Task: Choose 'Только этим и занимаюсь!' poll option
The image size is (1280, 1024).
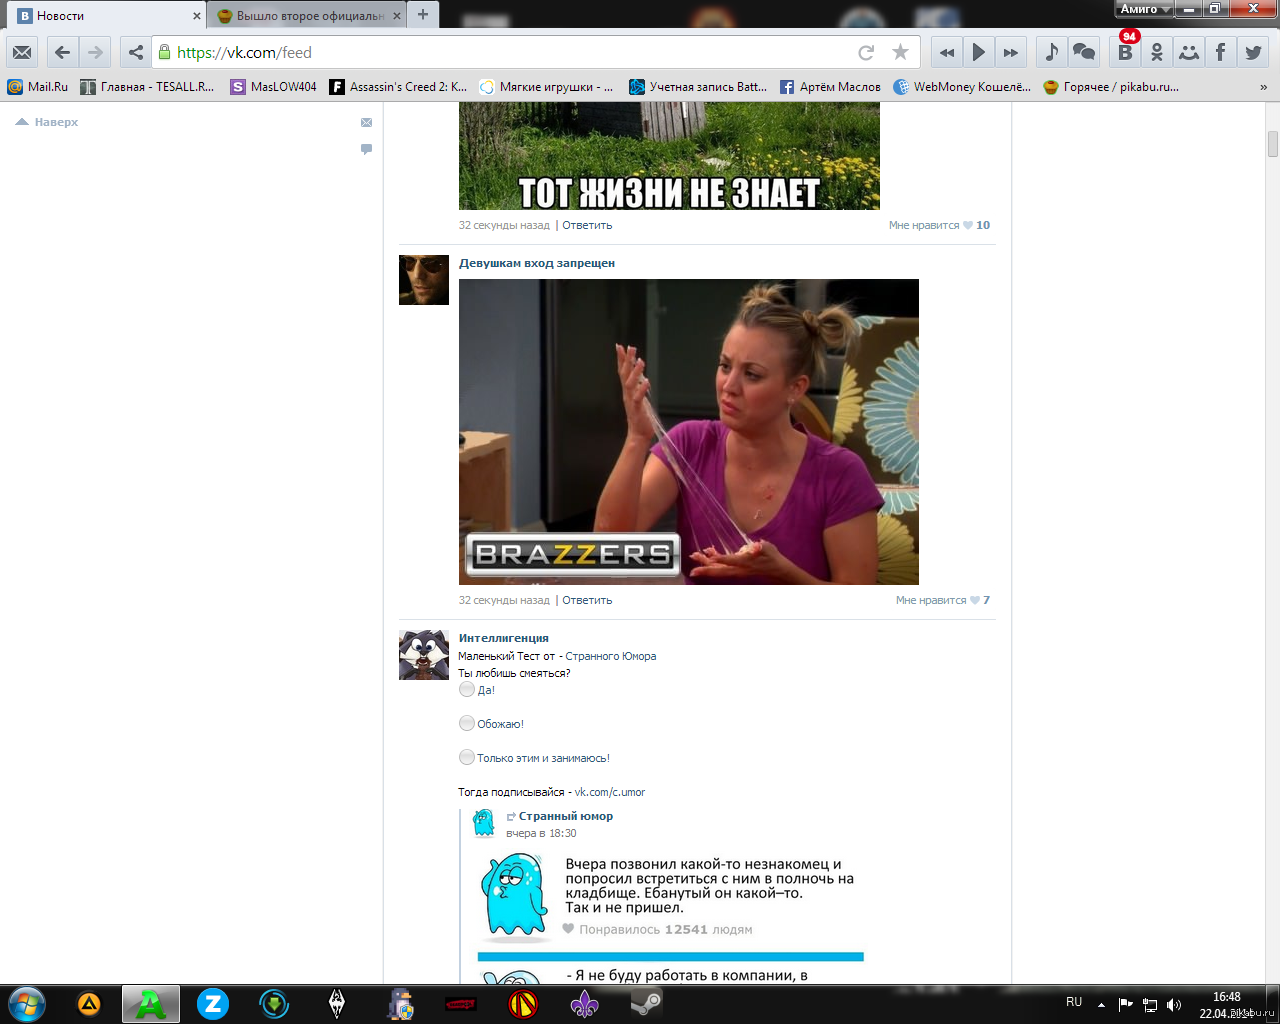Action: coord(467,757)
